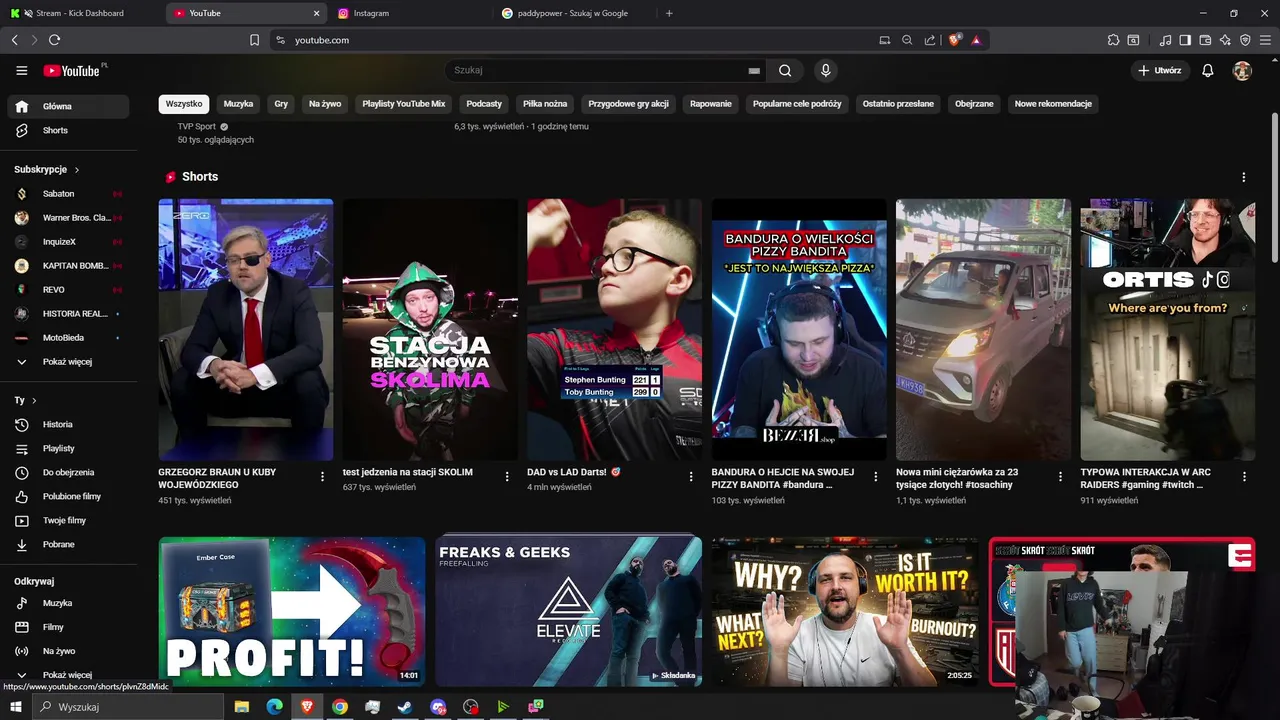The image size is (1280, 720).
Task: Open Historia in the sidebar
Action: coord(68,425)
